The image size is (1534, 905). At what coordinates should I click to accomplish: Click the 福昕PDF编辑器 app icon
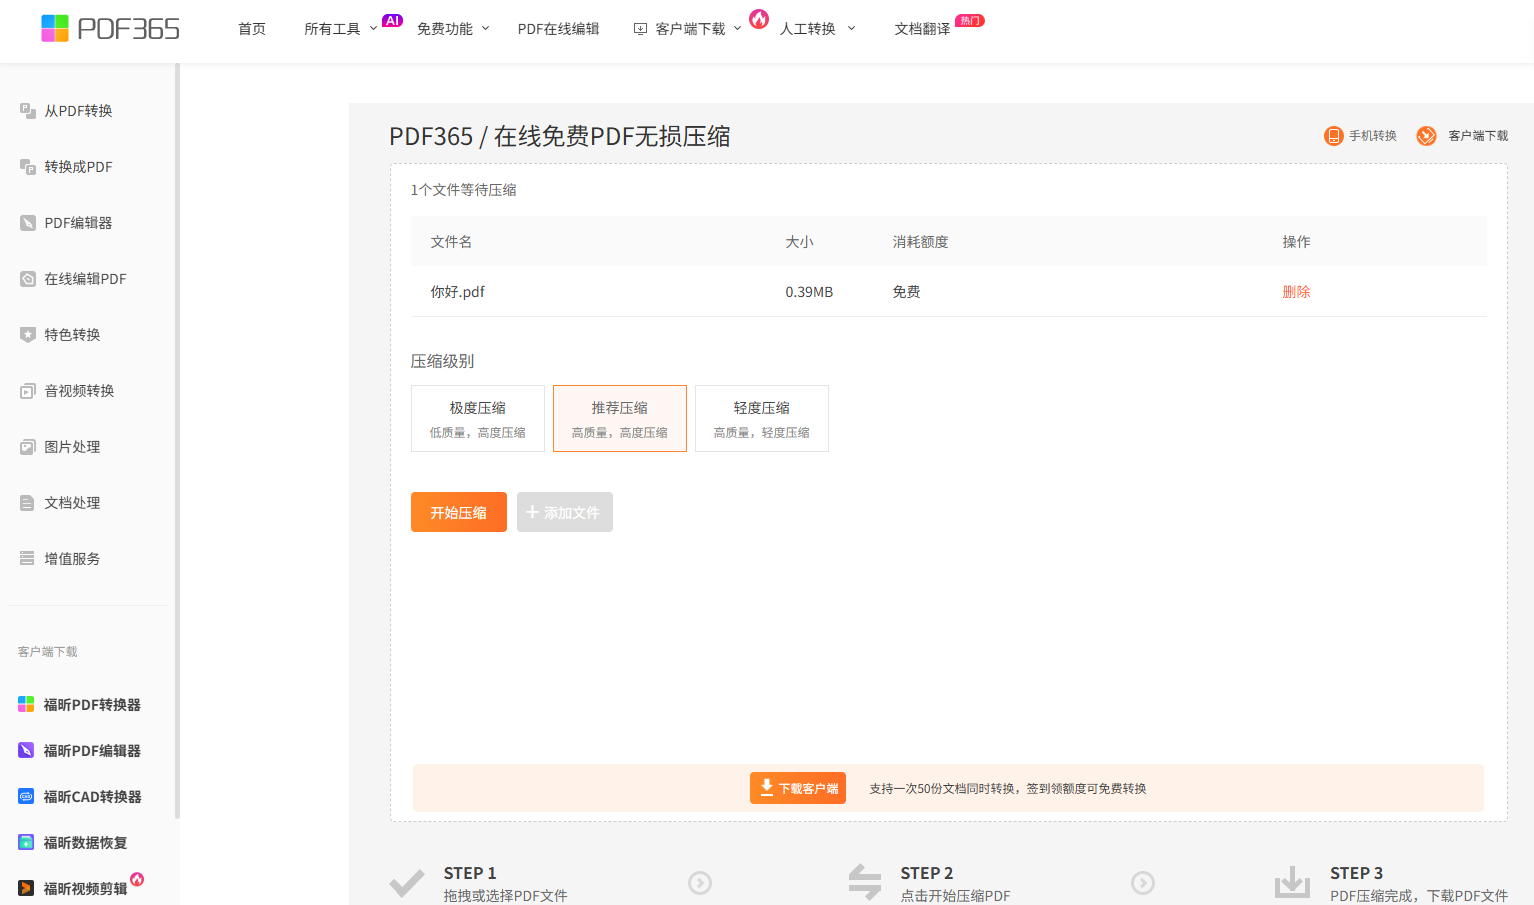[26, 751]
